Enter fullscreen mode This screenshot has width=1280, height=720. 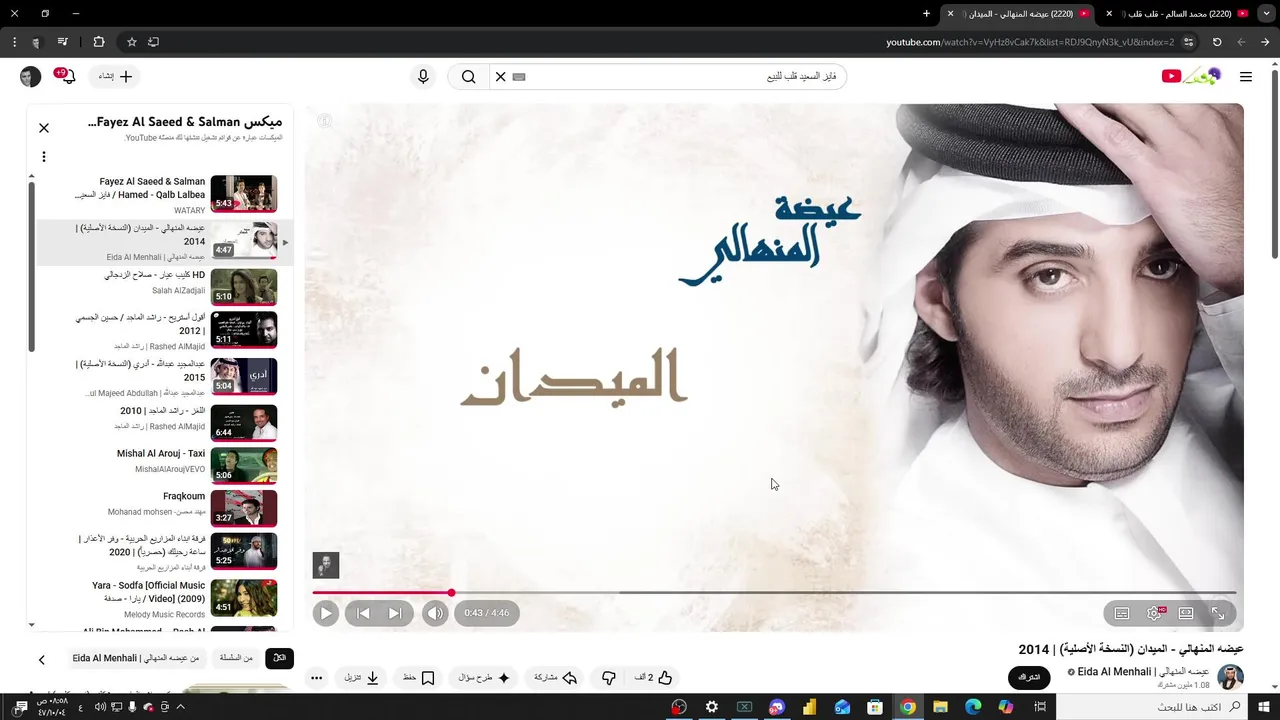coord(1218,613)
